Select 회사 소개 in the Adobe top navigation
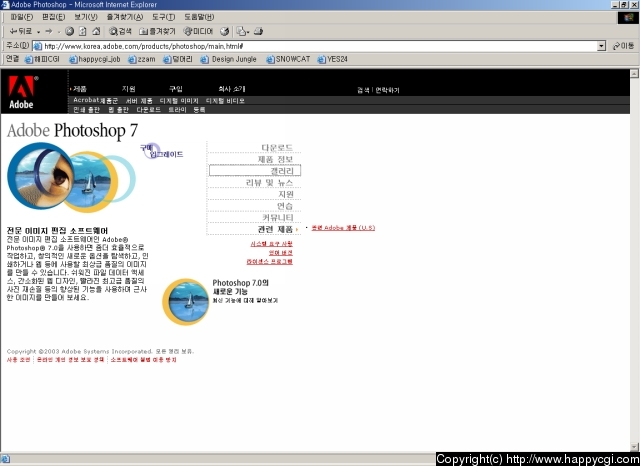Screen dimensions: 640x466 (231, 89)
